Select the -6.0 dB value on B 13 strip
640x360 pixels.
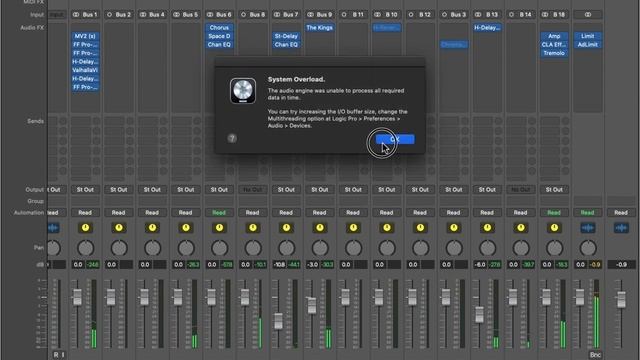tap(480, 265)
